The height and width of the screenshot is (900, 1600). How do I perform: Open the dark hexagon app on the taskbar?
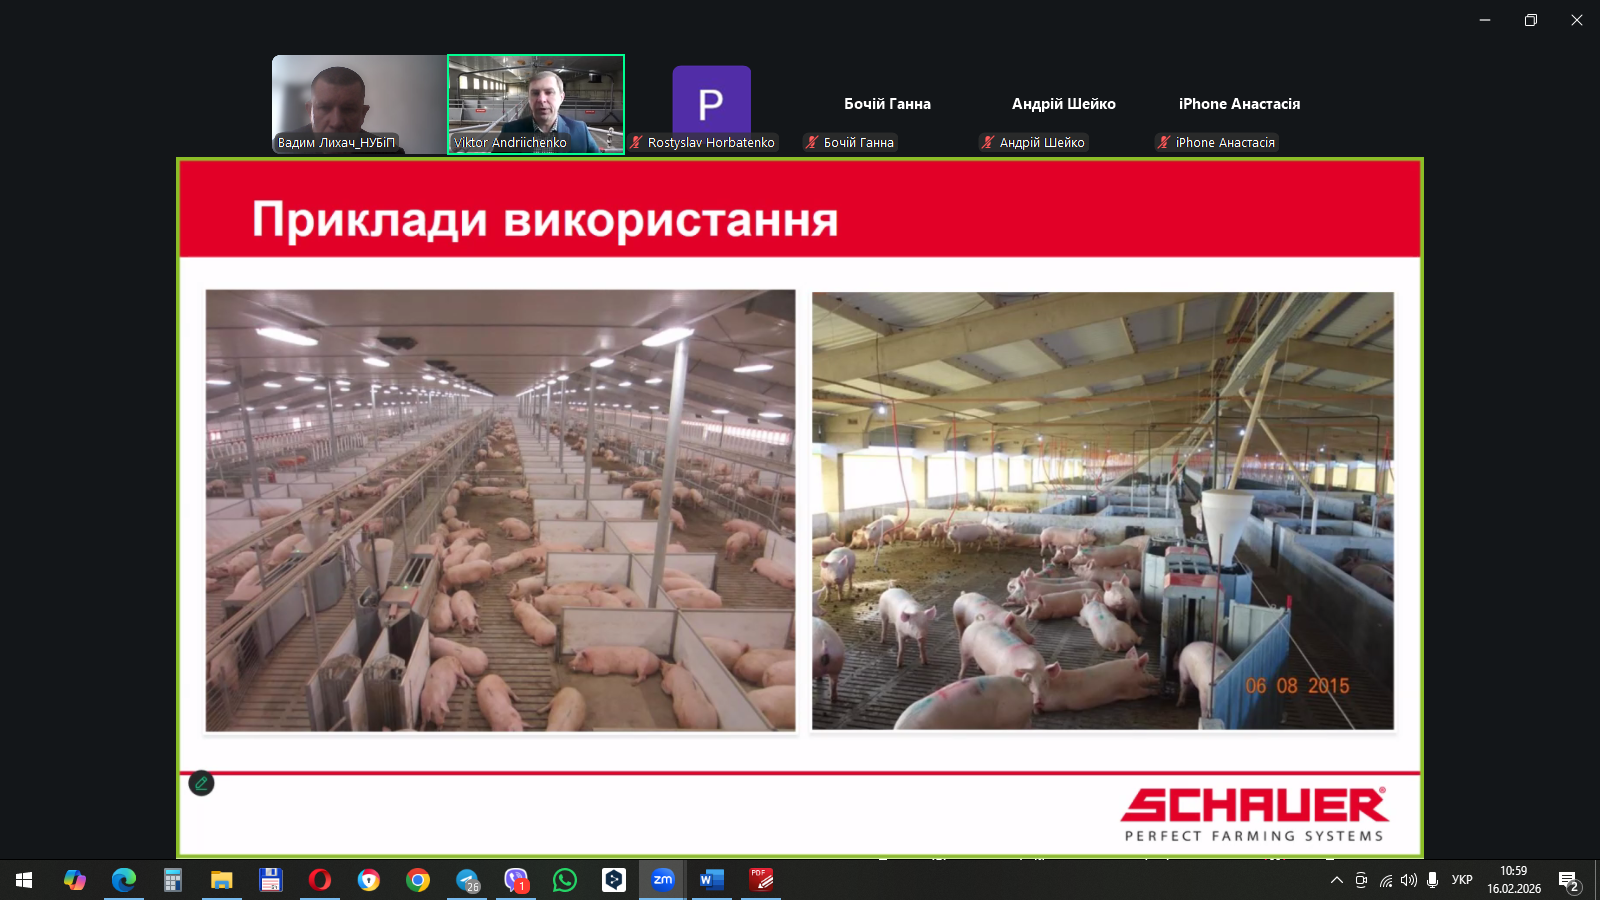pos(614,880)
